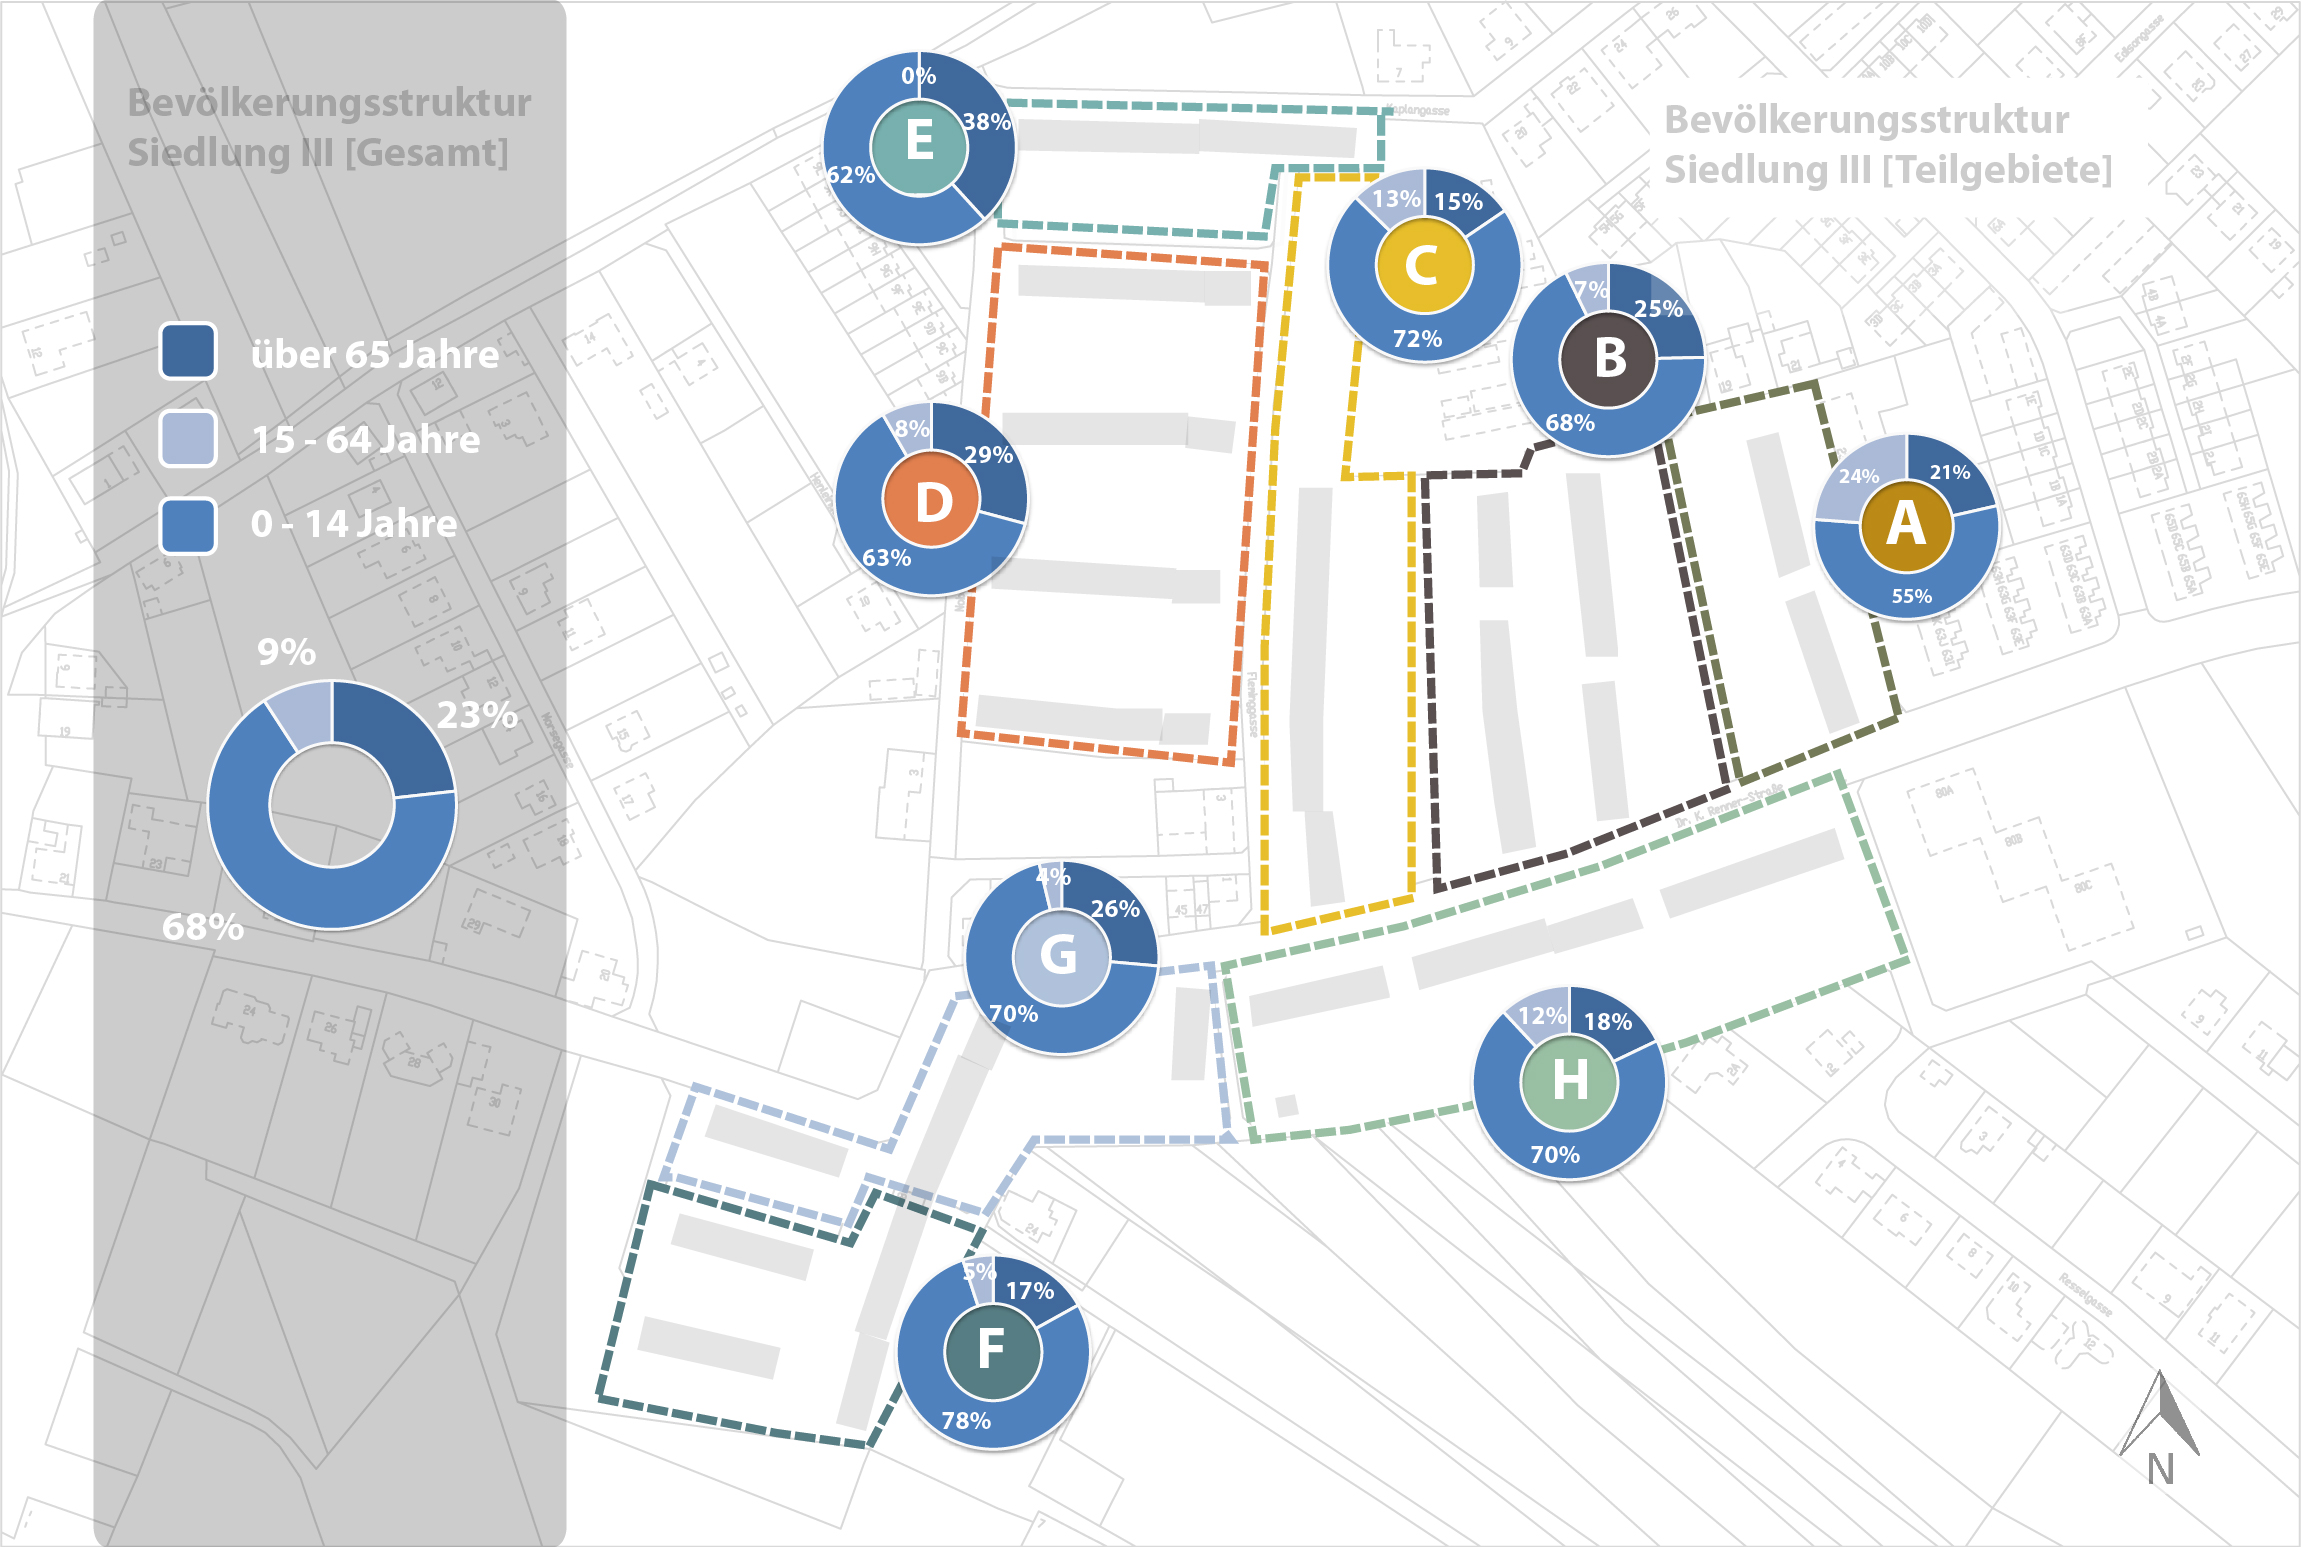Click the 'Bevölkerungsstruktur Siedlung III [Gesamt]' title
This screenshot has height=1547, width=2301.
[x=329, y=128]
